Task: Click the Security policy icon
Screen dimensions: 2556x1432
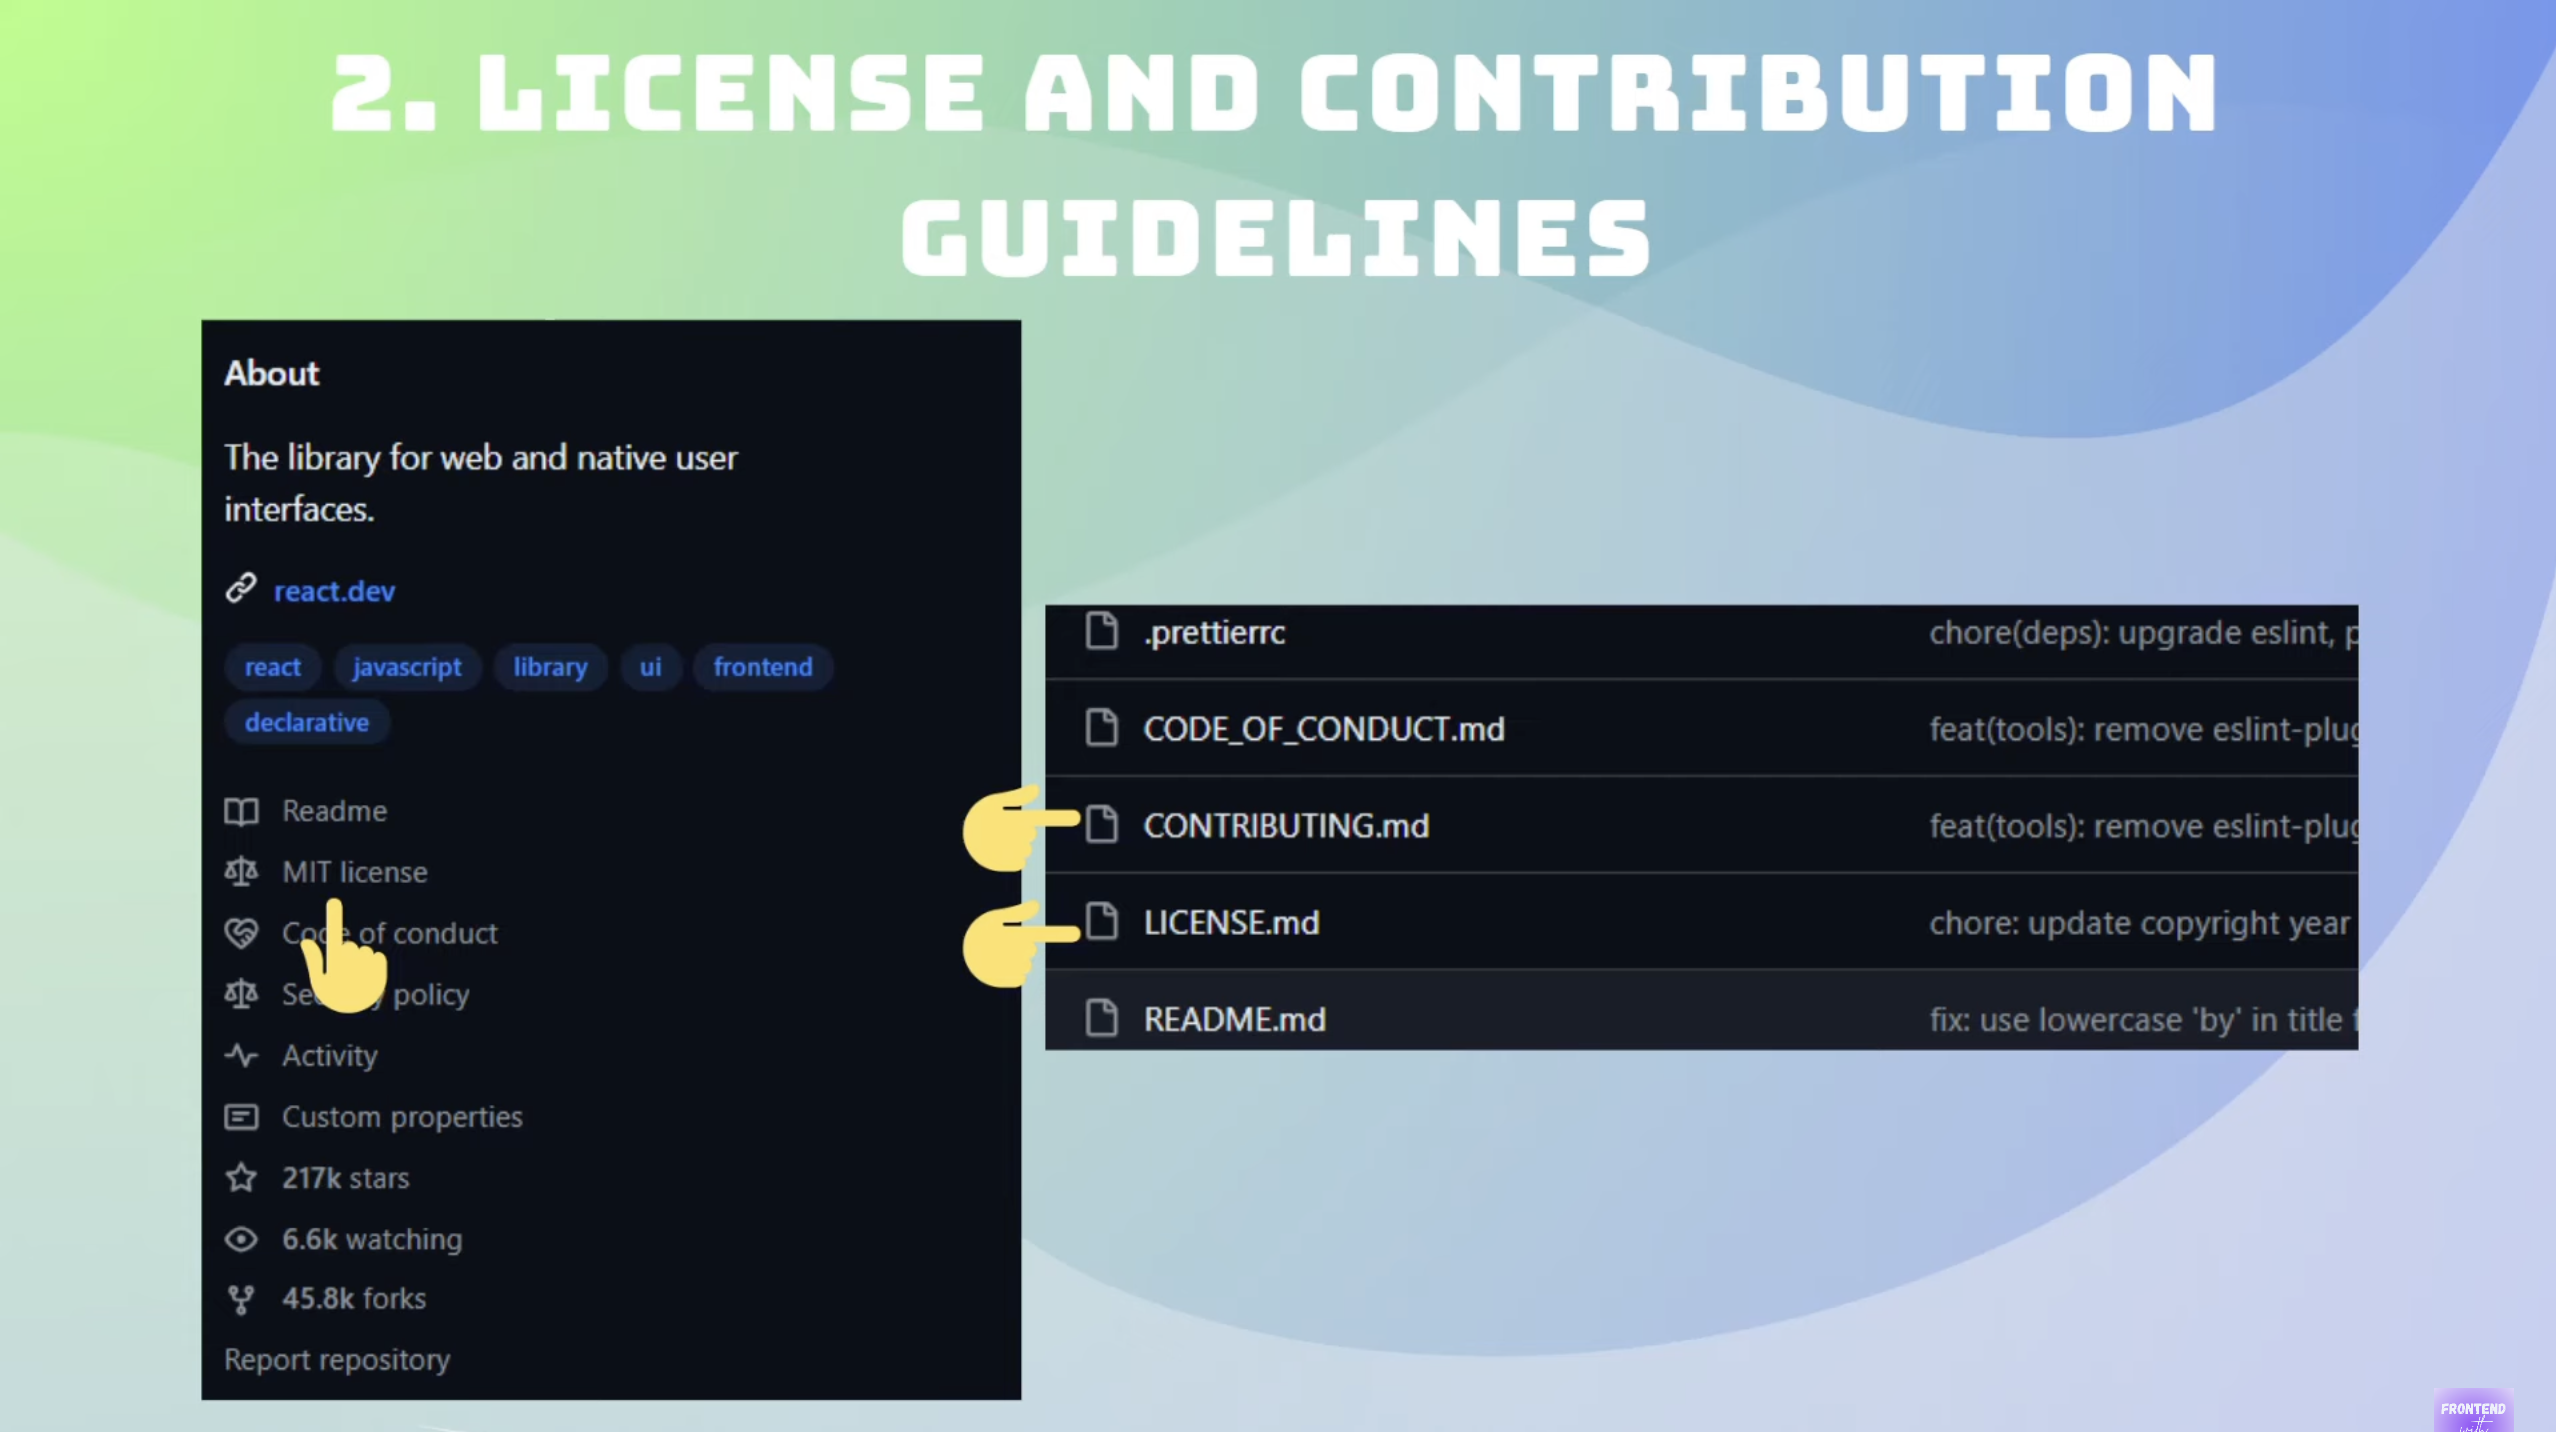Action: tap(242, 994)
